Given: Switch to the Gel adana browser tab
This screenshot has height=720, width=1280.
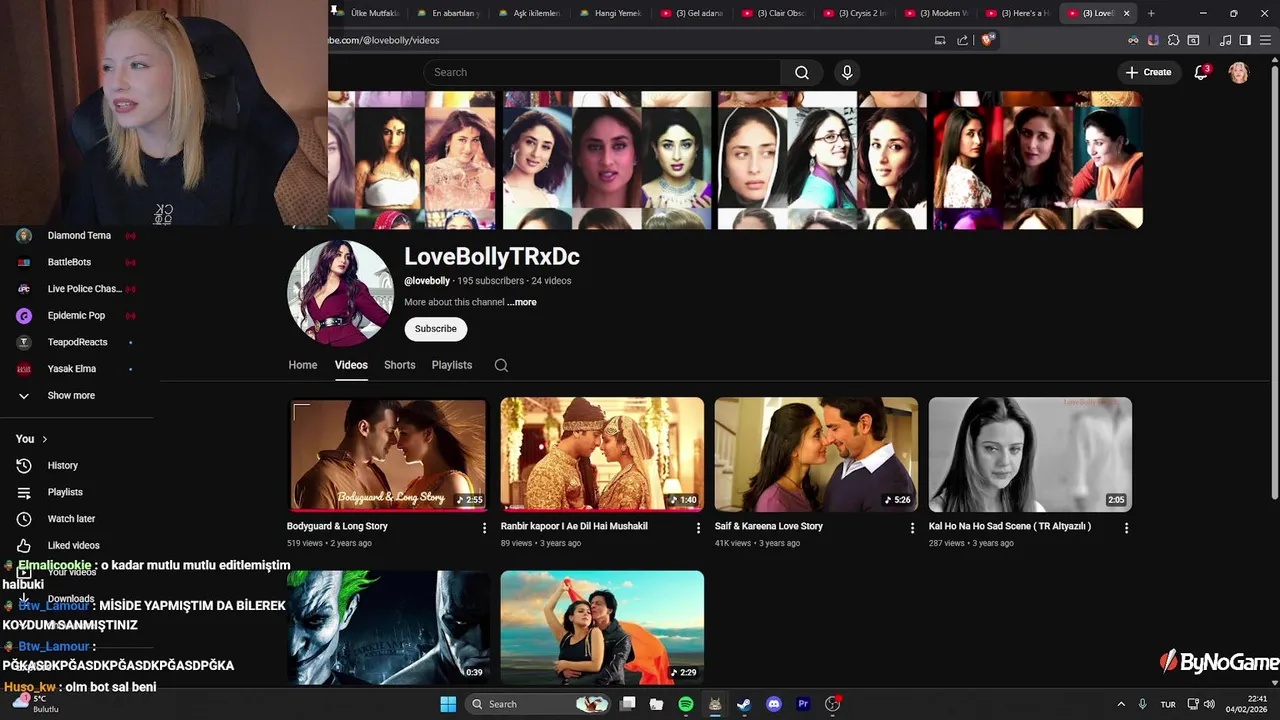Looking at the screenshot, I should pyautogui.click(x=692, y=13).
